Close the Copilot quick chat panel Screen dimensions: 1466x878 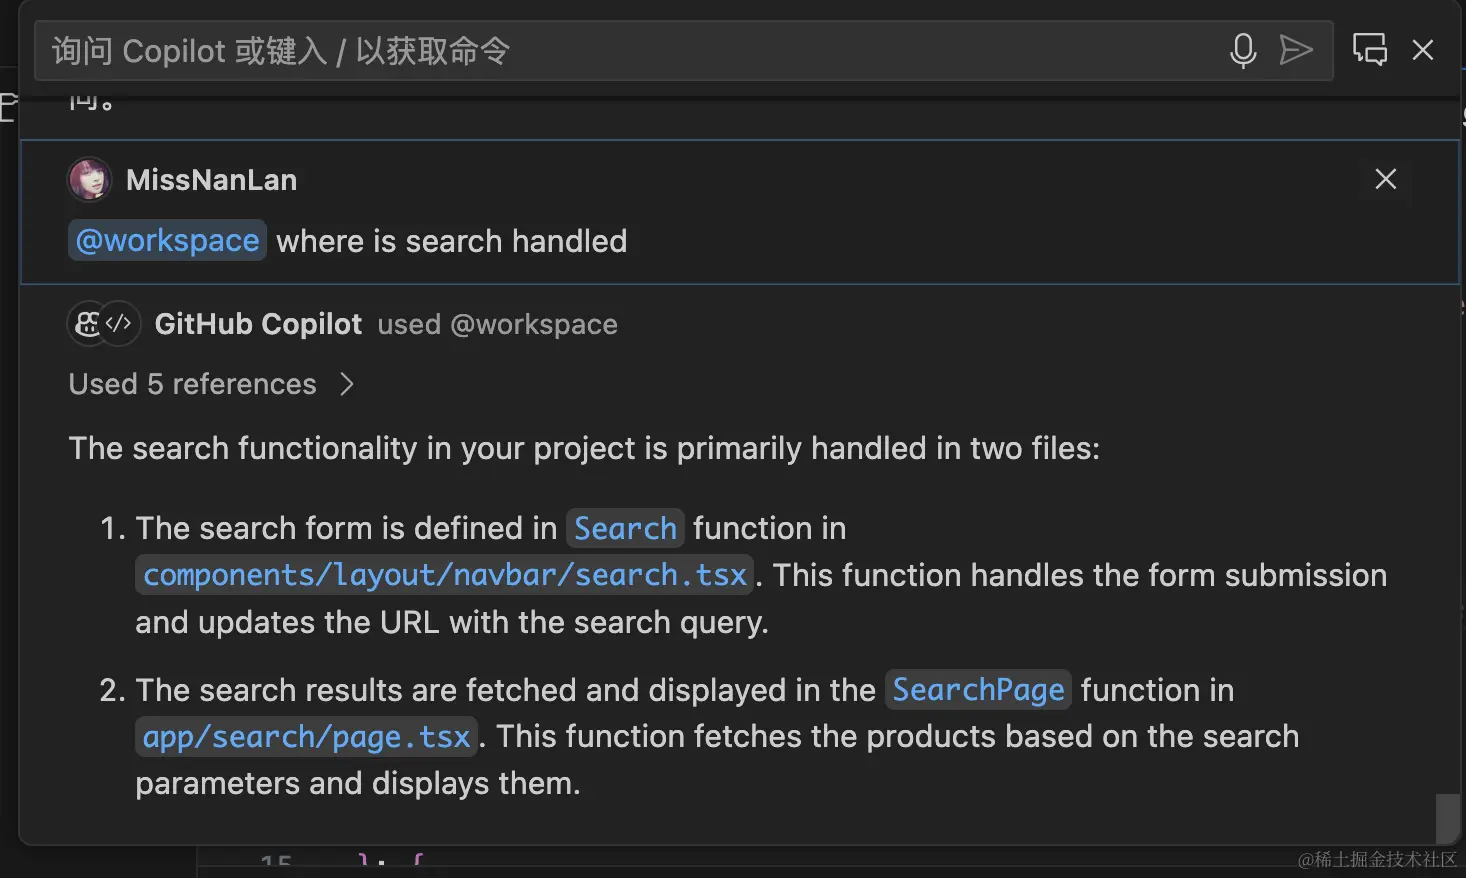1422,50
